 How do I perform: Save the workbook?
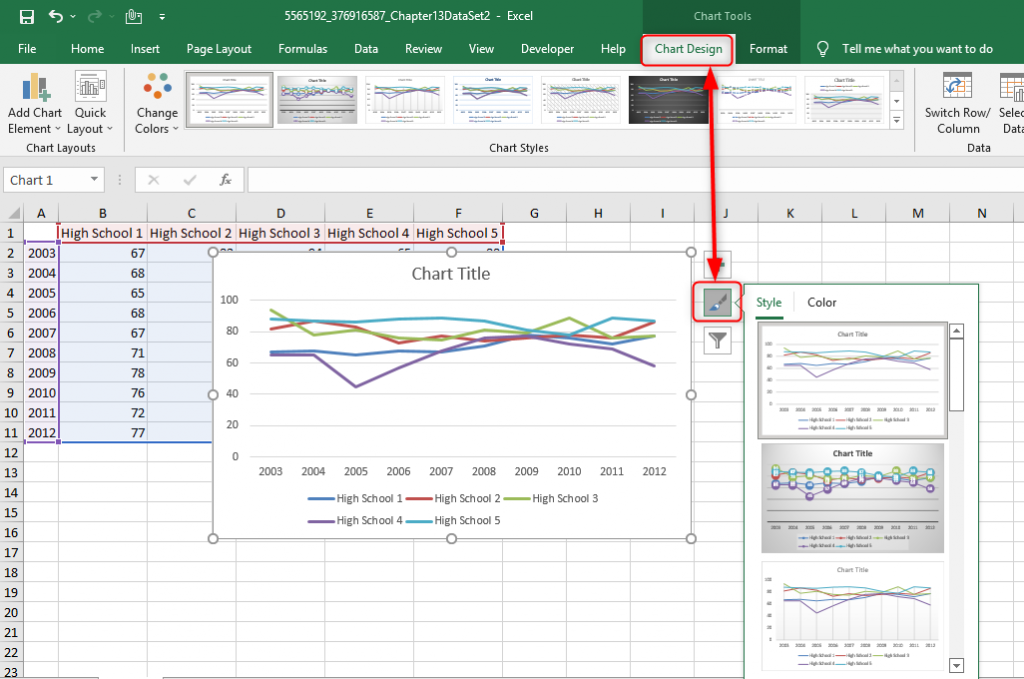pyautogui.click(x=26, y=15)
